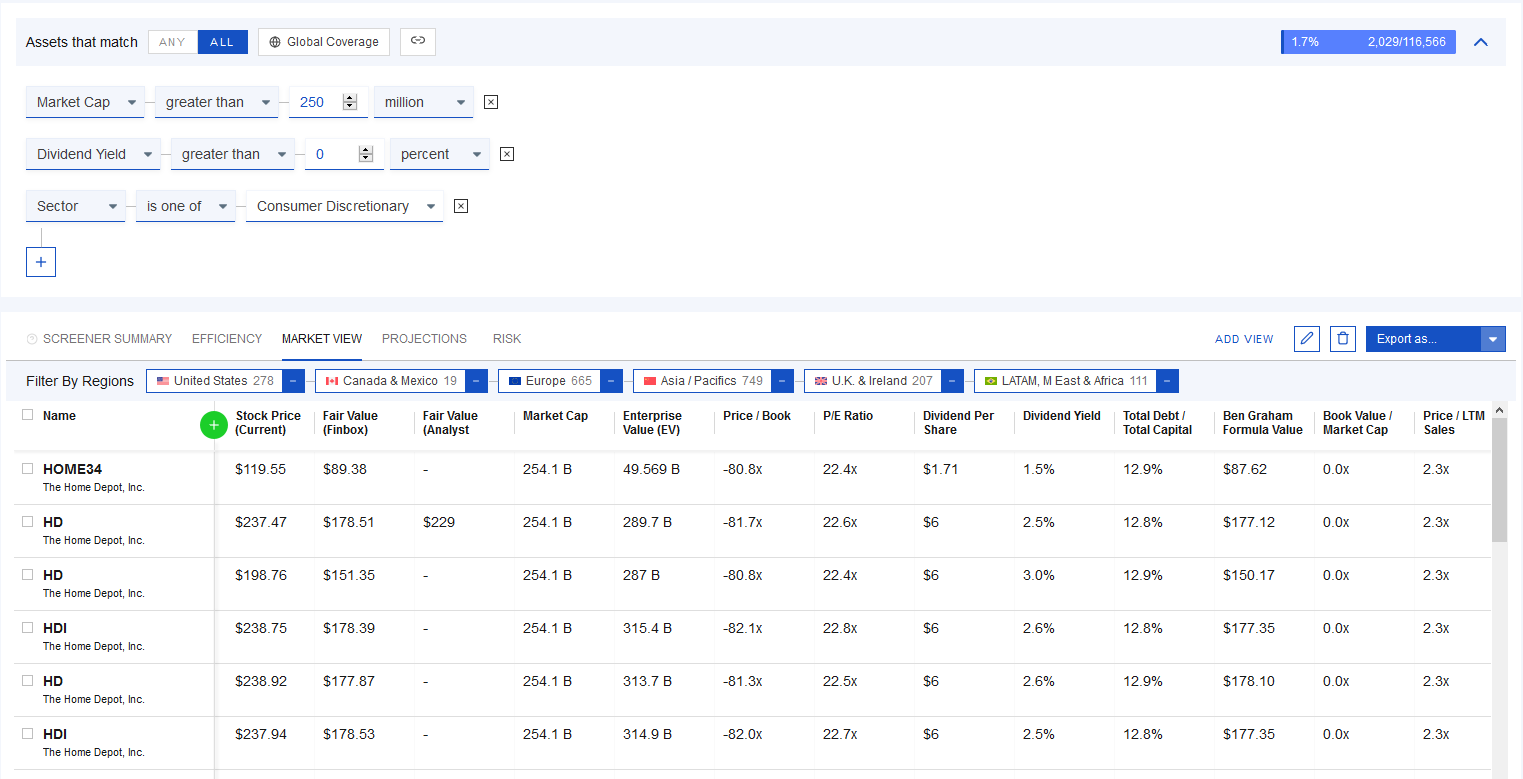Screen dimensions: 1523x779
Task: Open the Market Cap metric dropdown
Action: [86, 102]
